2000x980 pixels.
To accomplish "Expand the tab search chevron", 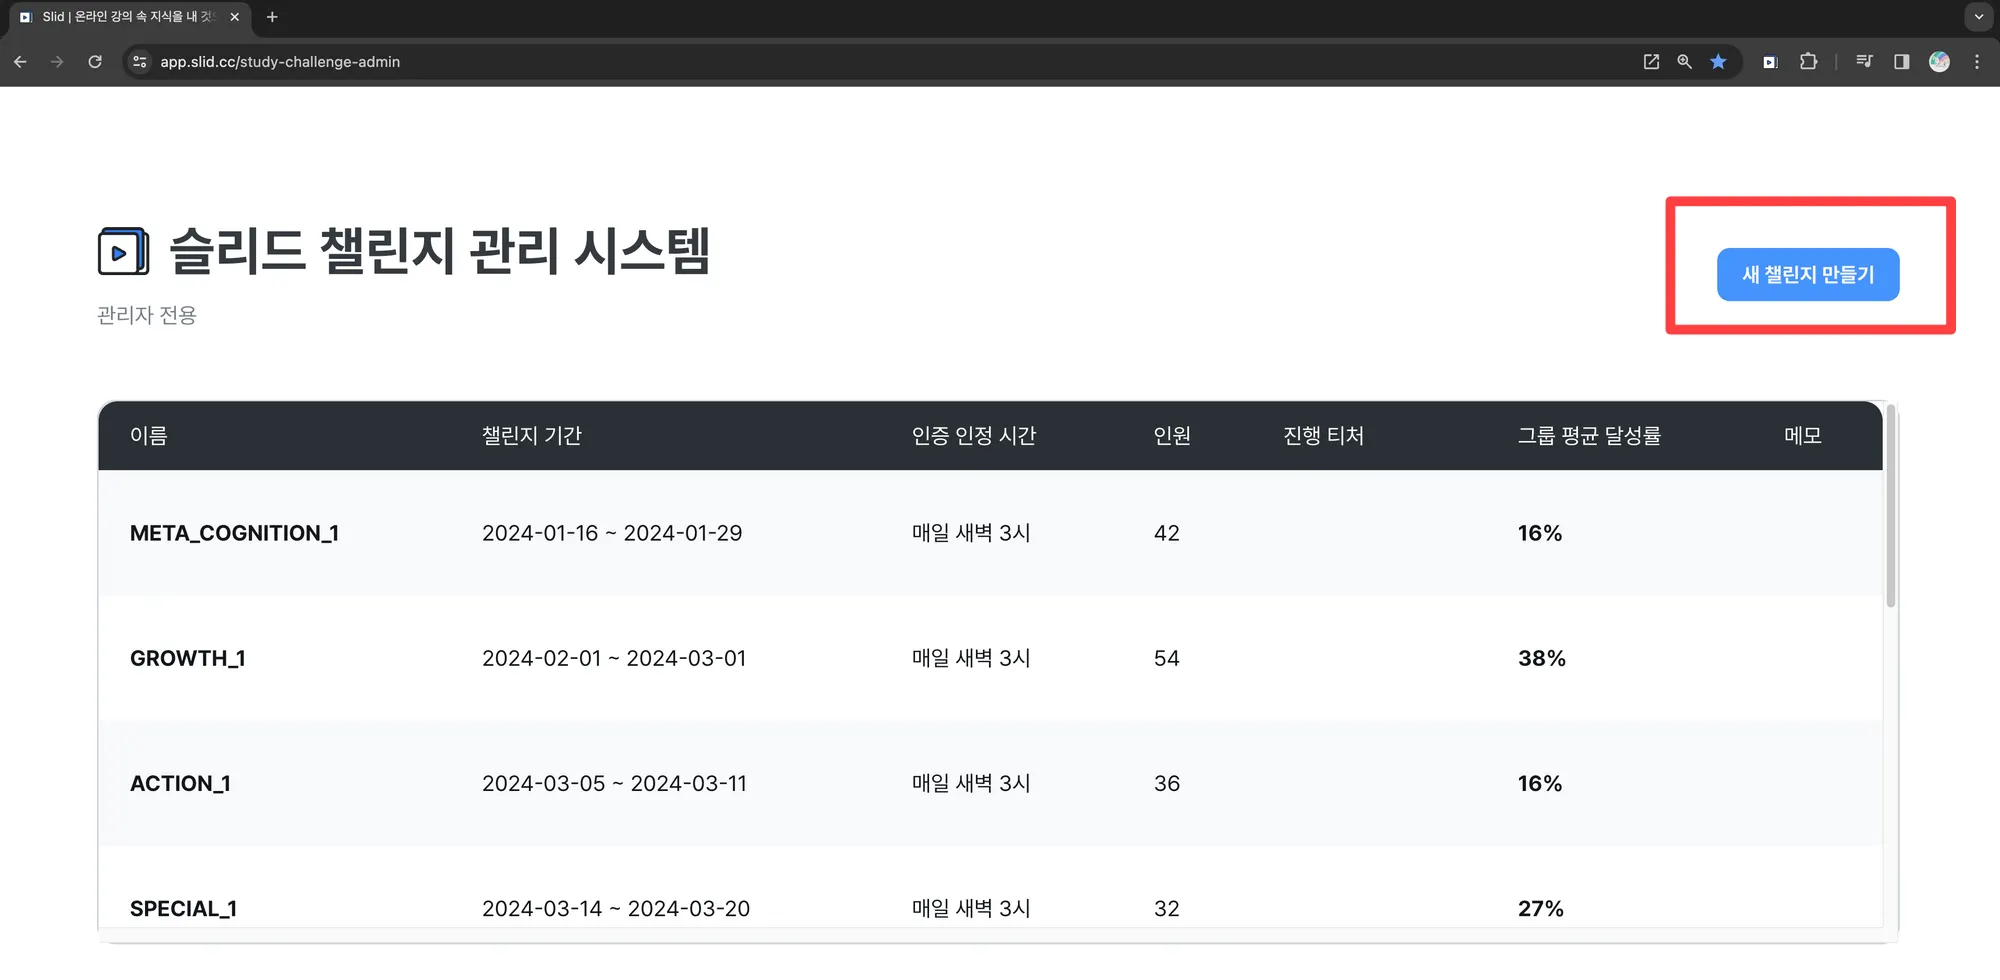I will [1978, 17].
